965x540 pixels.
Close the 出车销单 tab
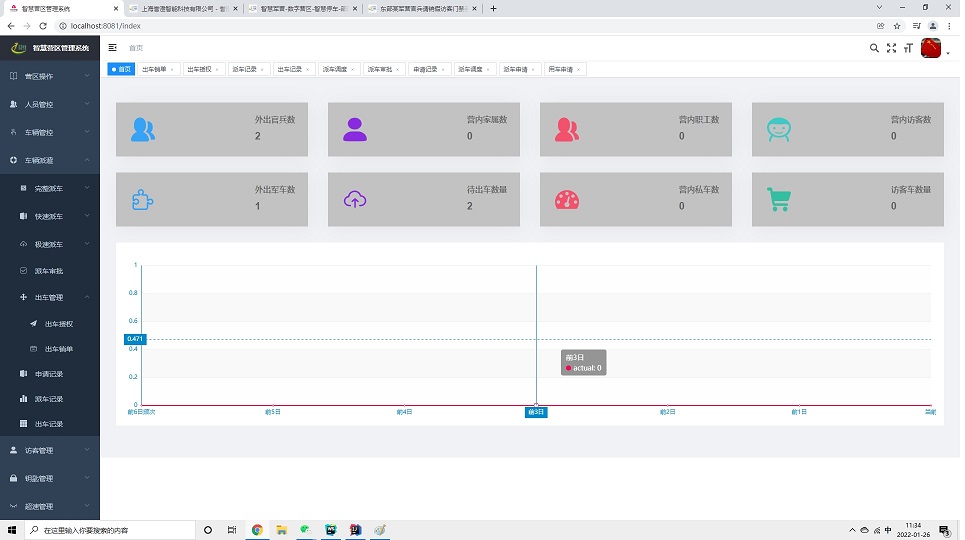click(x=173, y=70)
